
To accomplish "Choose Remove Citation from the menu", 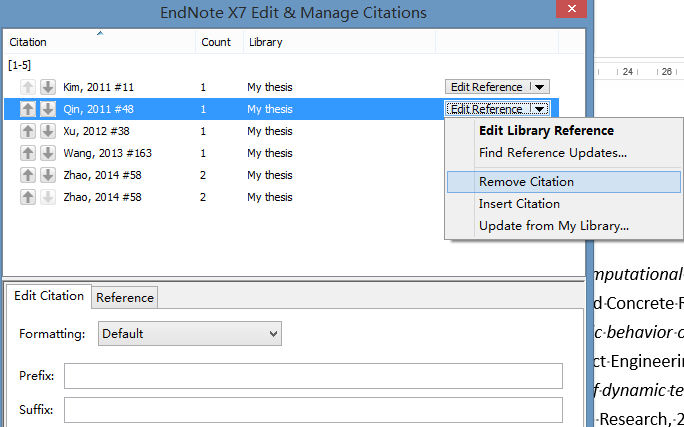I will tap(564, 182).
